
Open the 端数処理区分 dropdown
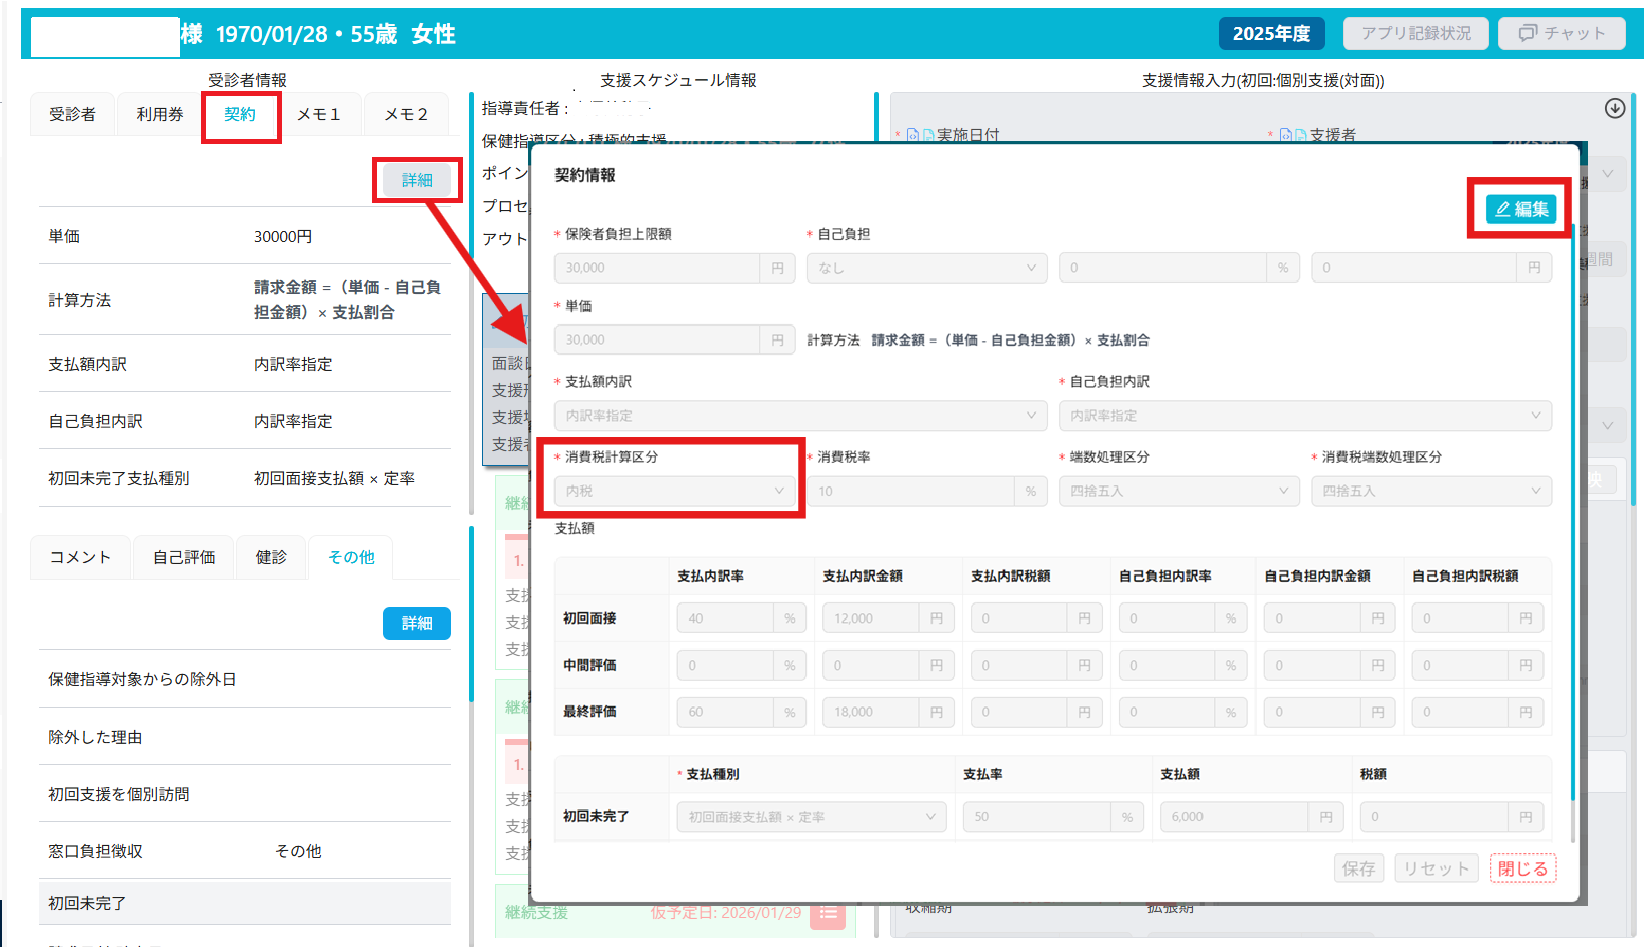click(1178, 491)
